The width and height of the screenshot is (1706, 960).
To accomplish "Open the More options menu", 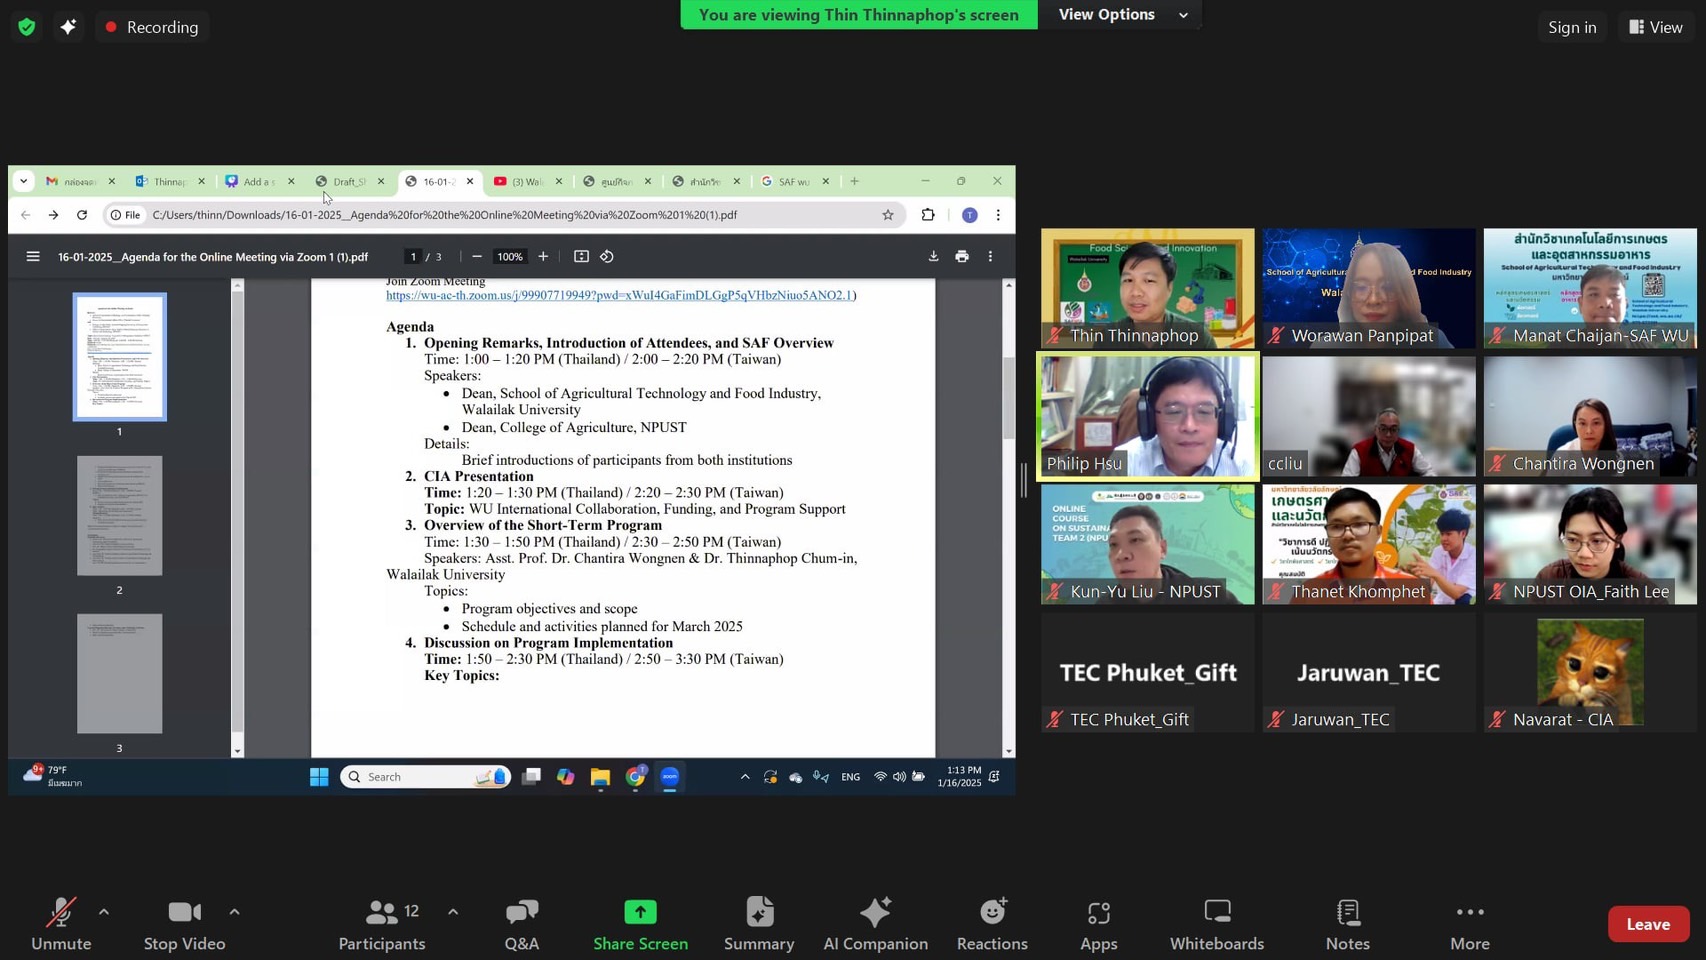I will [x=1469, y=924].
